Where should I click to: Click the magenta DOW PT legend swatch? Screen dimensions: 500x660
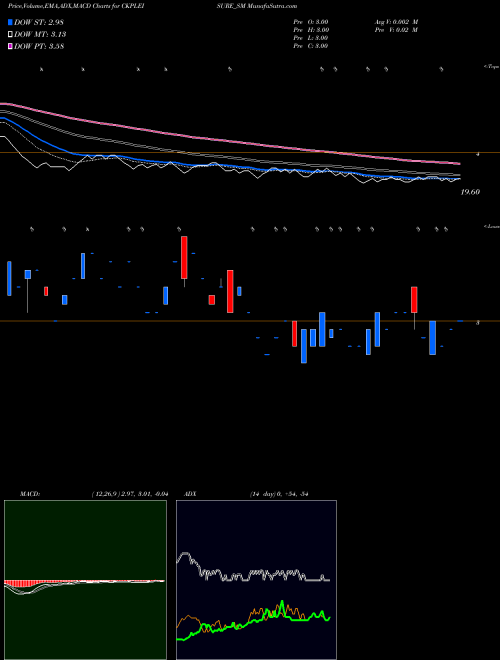tap(10, 46)
